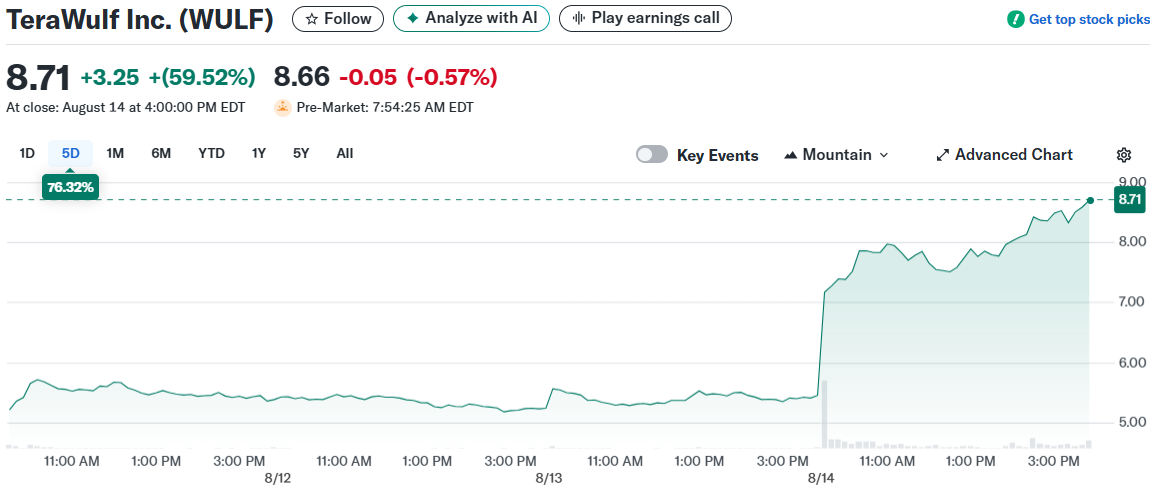Click the 8/12 date label on axis
The width and height of the screenshot is (1155, 488).
tap(278, 478)
